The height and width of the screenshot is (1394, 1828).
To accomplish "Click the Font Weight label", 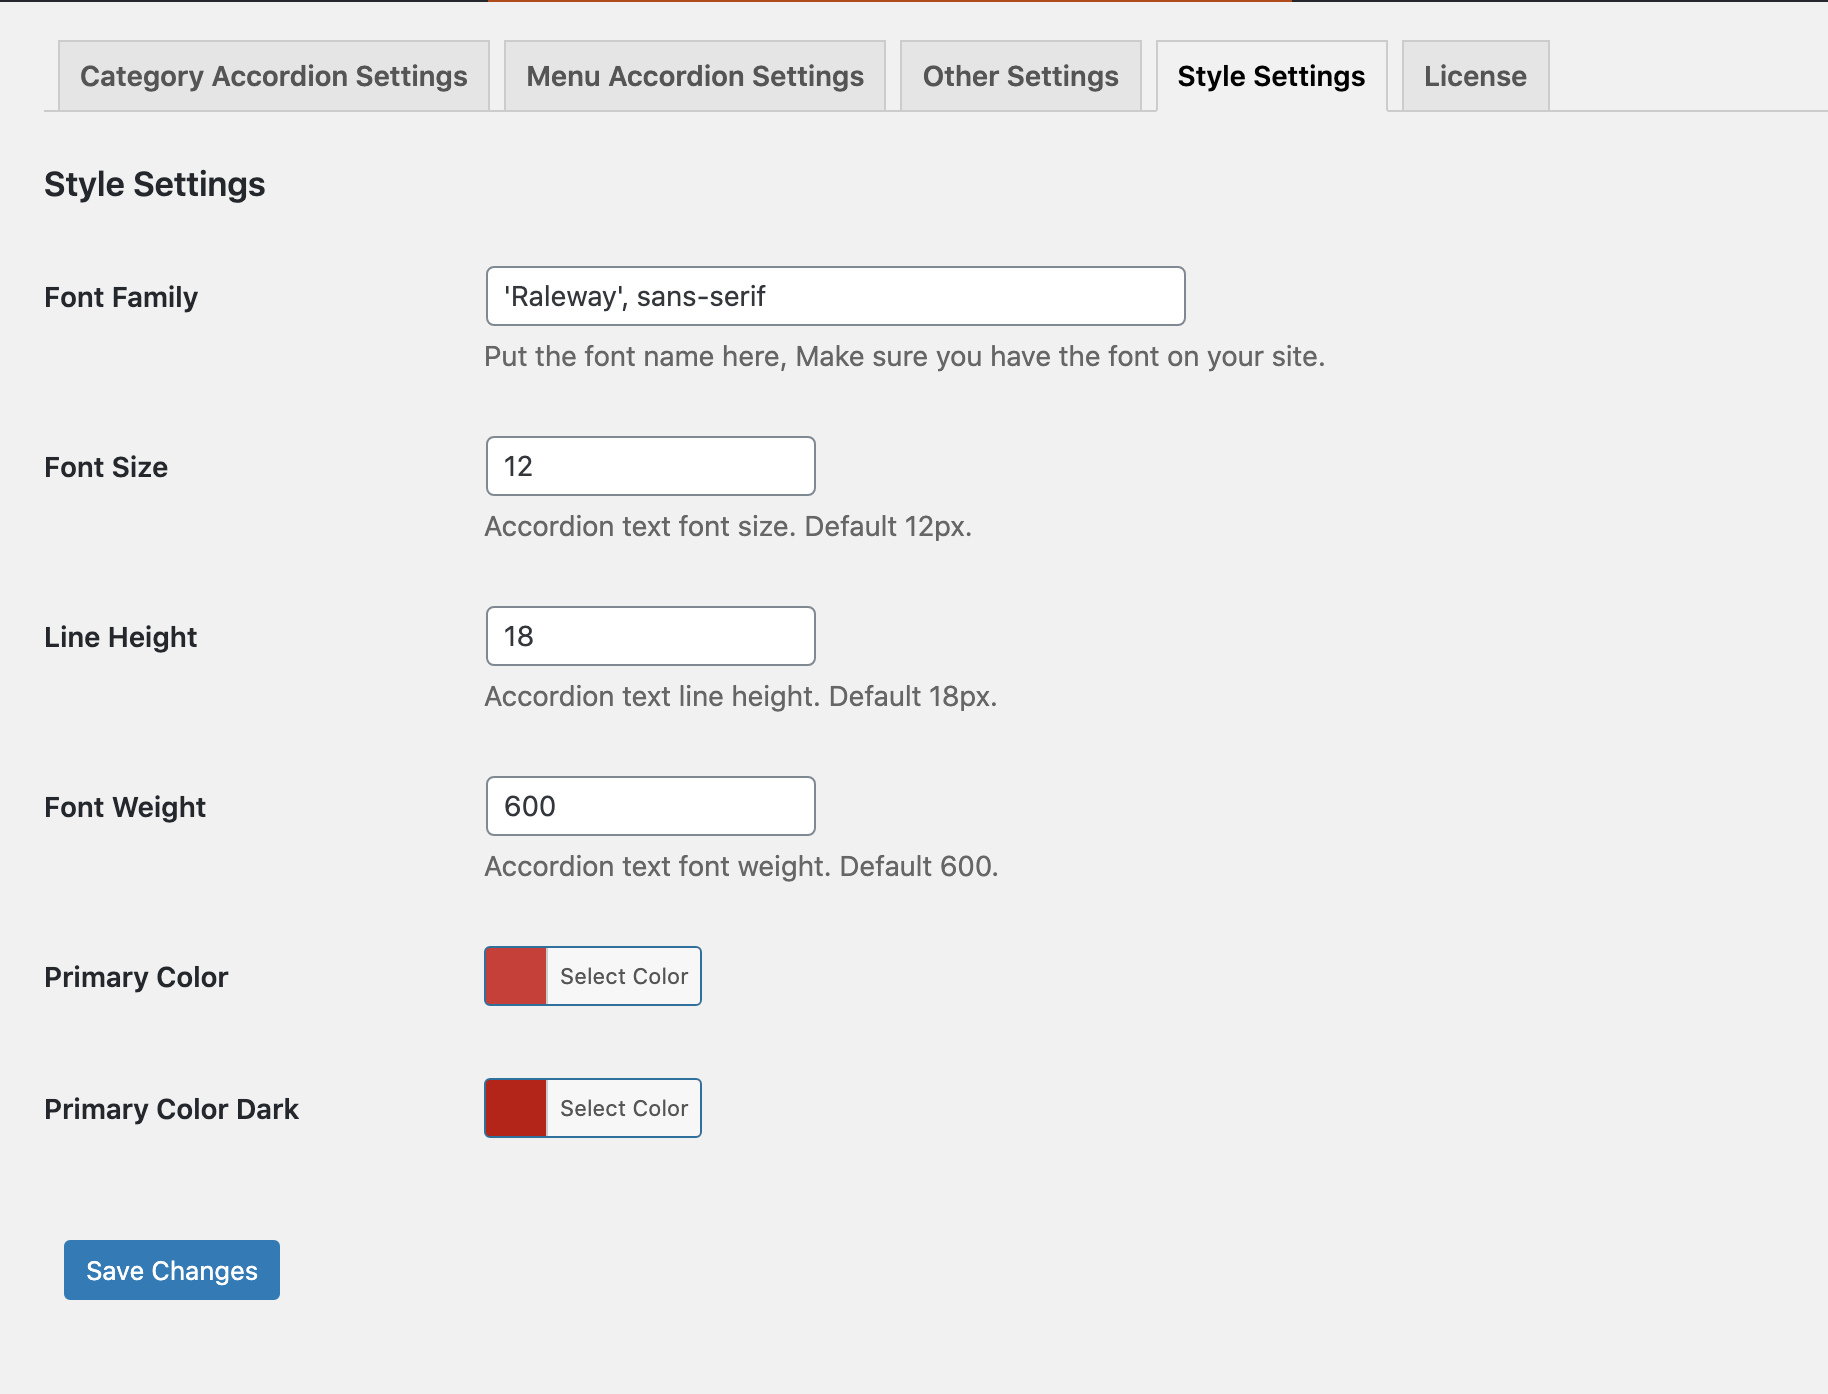I will (x=124, y=806).
